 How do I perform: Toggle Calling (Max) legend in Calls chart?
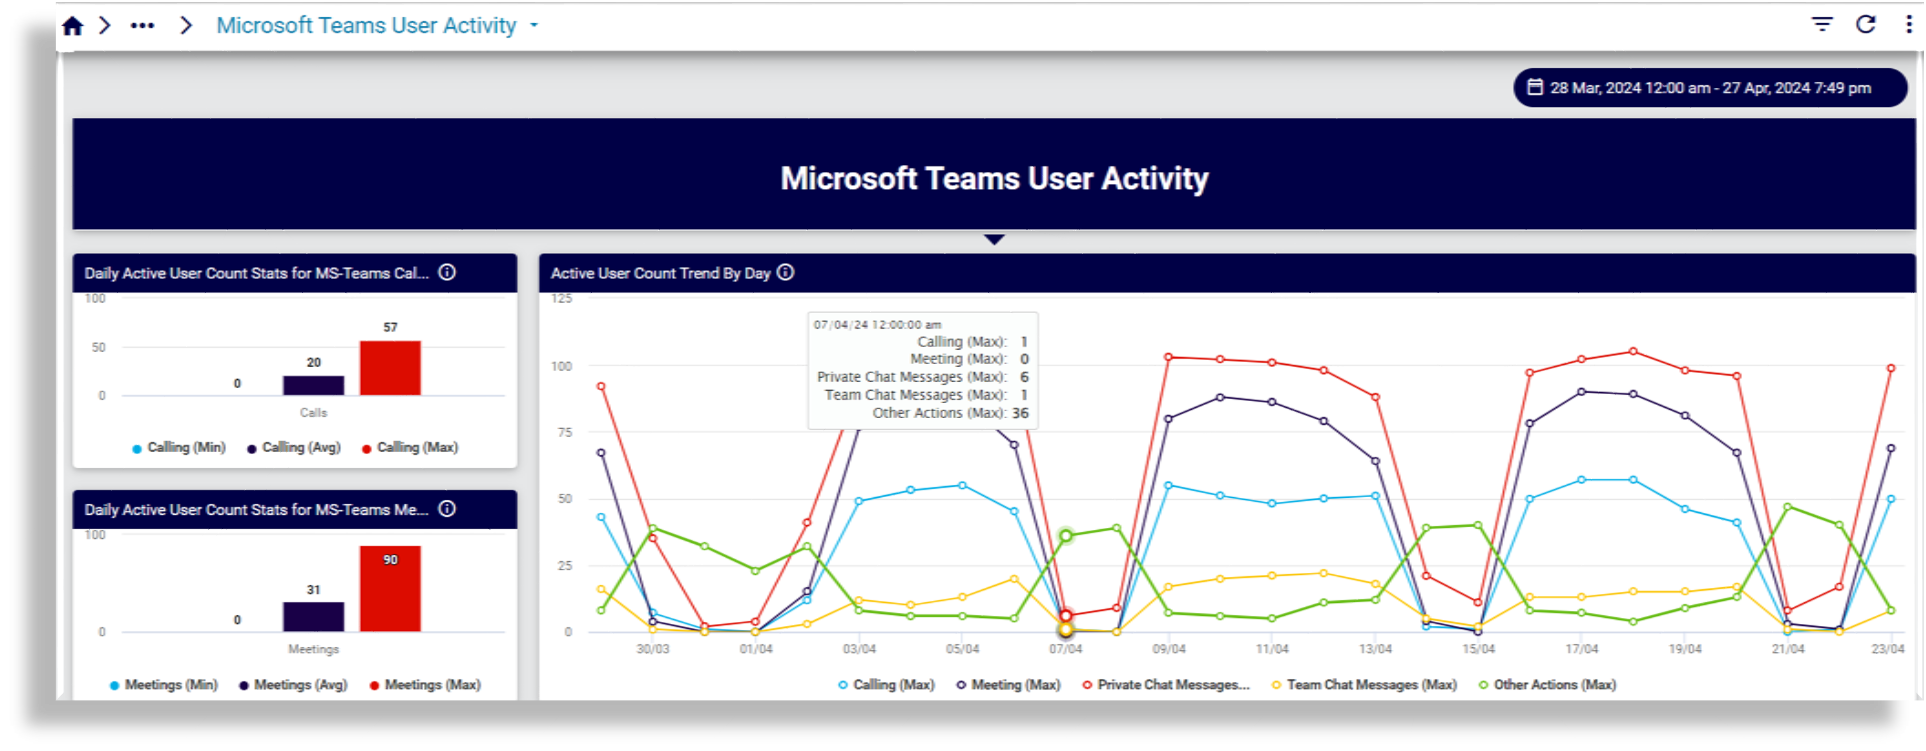pyautogui.click(x=410, y=448)
